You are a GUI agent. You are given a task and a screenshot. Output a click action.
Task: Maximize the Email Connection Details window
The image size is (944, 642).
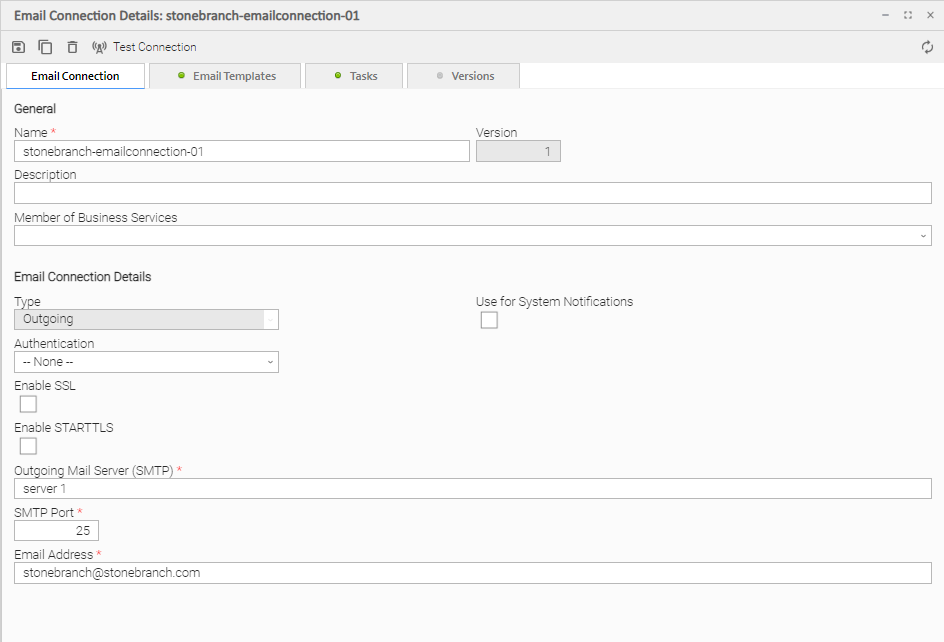pyautogui.click(x=908, y=15)
